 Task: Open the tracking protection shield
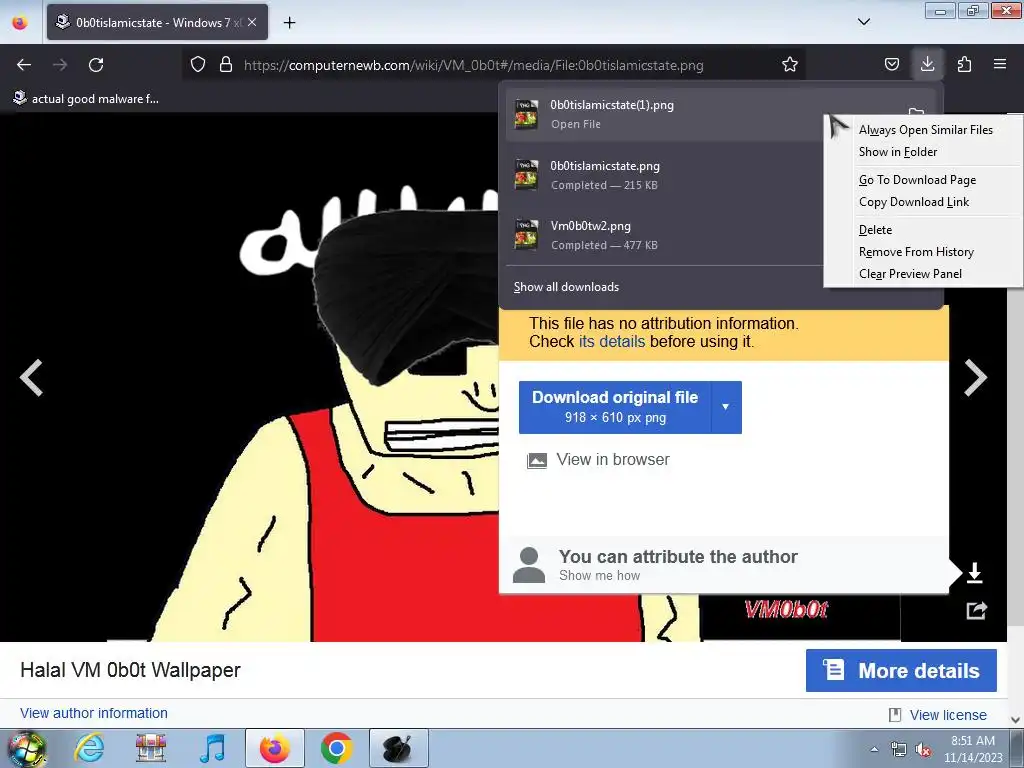pyautogui.click(x=198, y=64)
